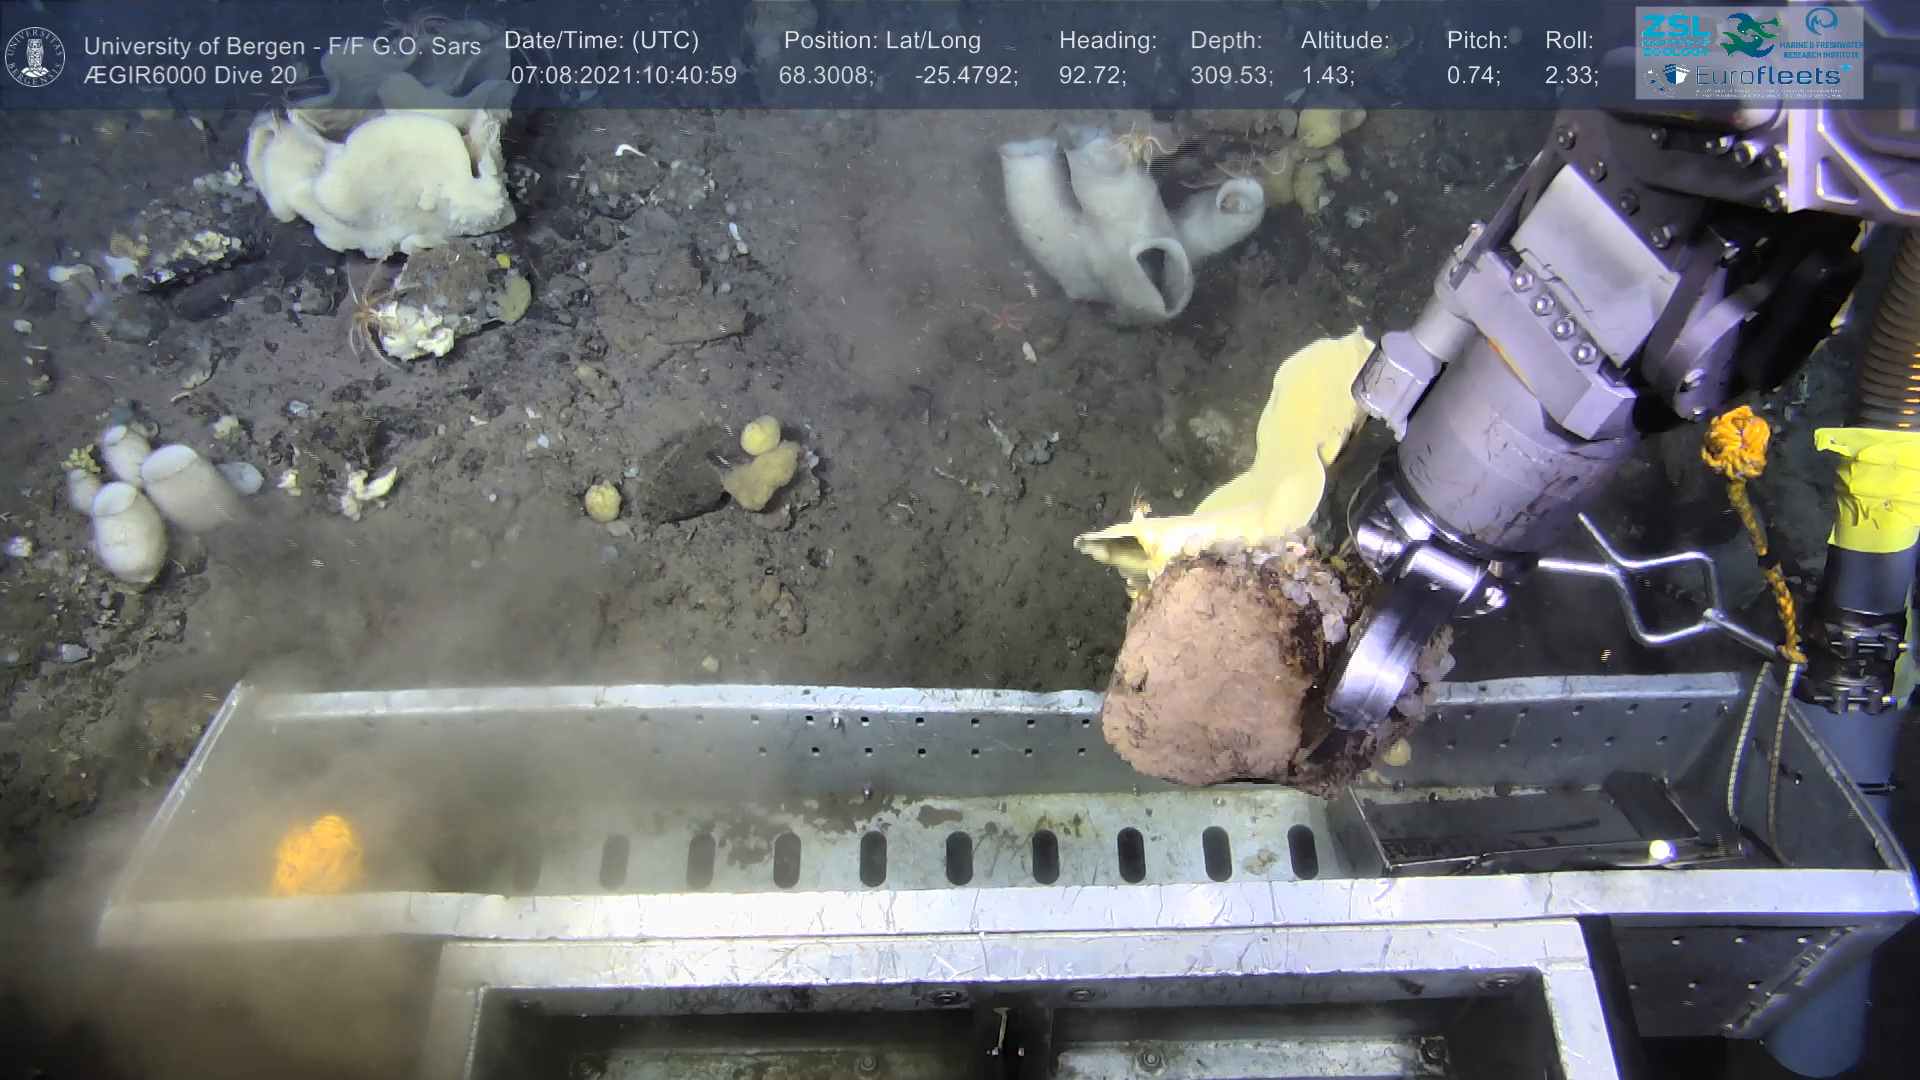
Task: Click the Heading value 92.72
Action: [x=1092, y=76]
